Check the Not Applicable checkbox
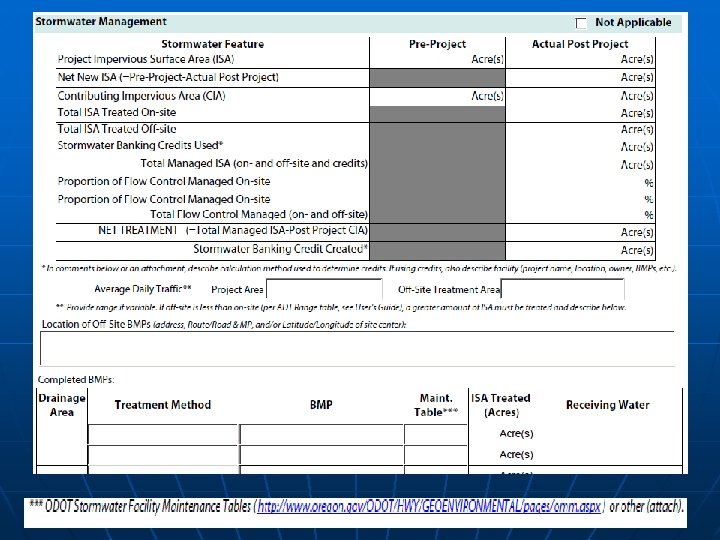Viewport: 720px width, 540px height. [x=581, y=23]
